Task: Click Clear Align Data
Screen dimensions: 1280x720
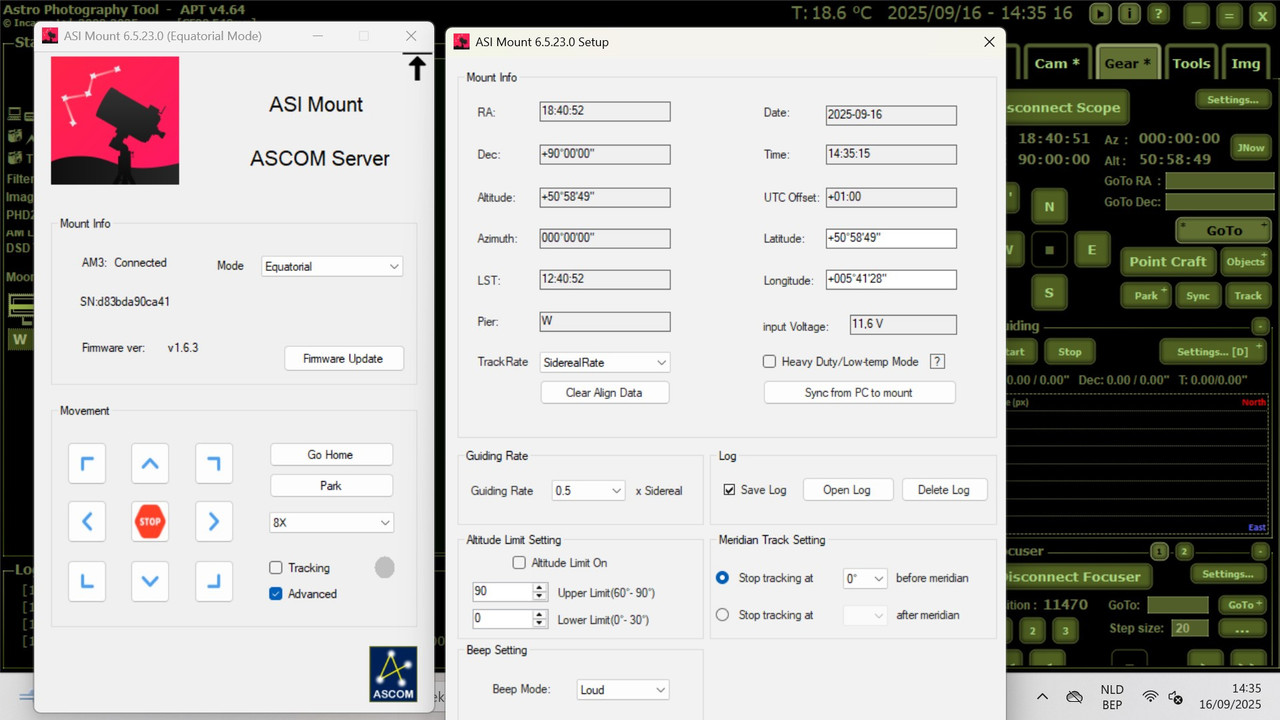Action: click(x=604, y=393)
